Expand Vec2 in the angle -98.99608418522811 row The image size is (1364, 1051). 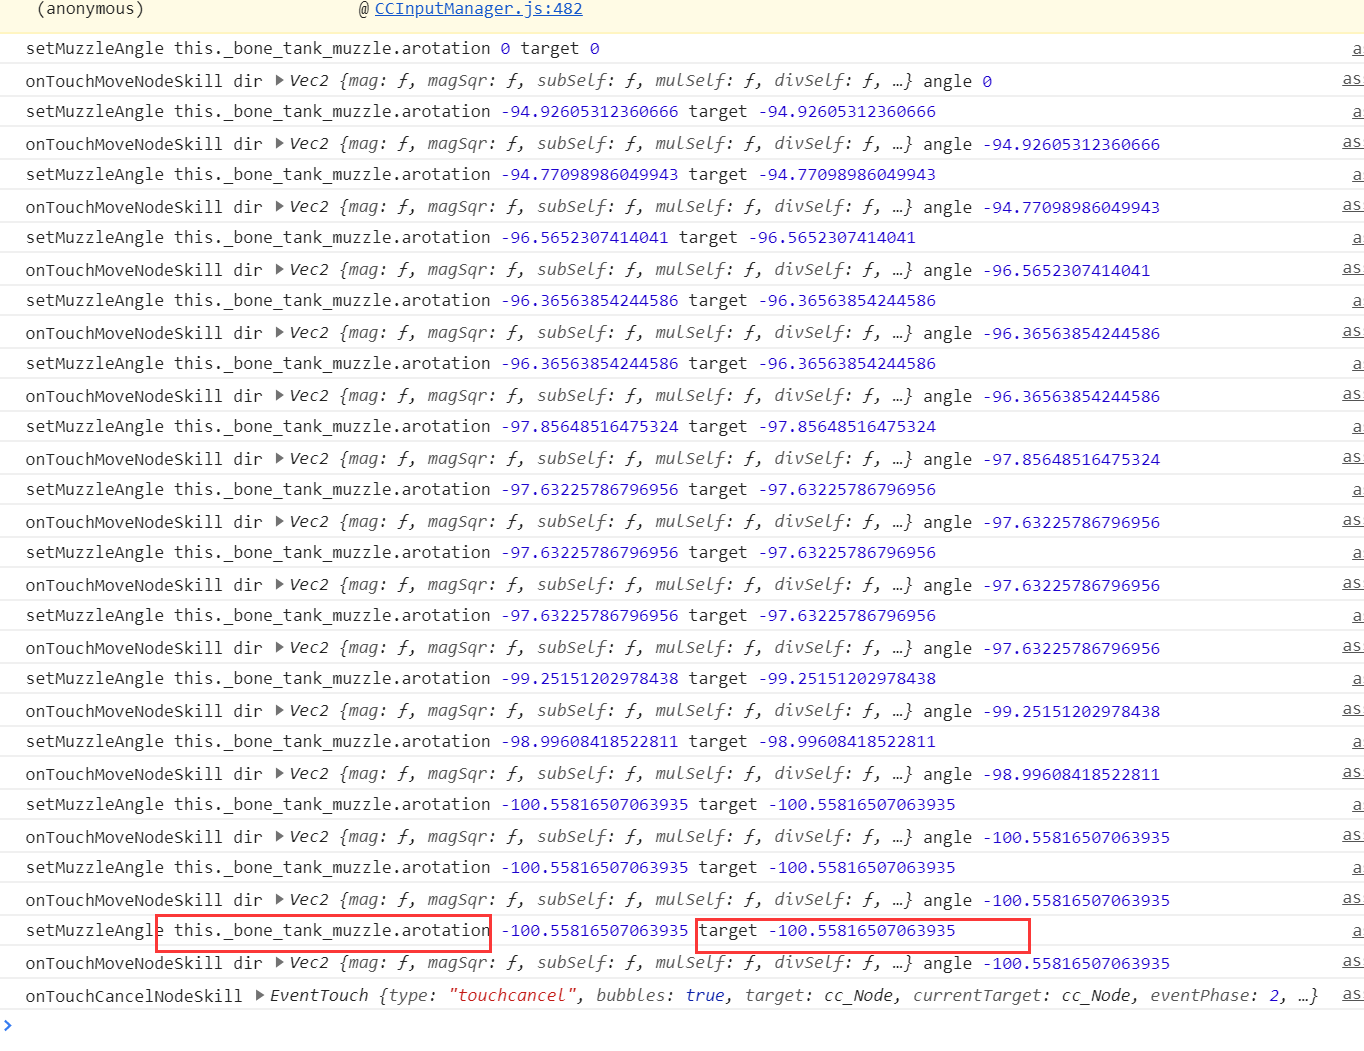pyautogui.click(x=280, y=773)
